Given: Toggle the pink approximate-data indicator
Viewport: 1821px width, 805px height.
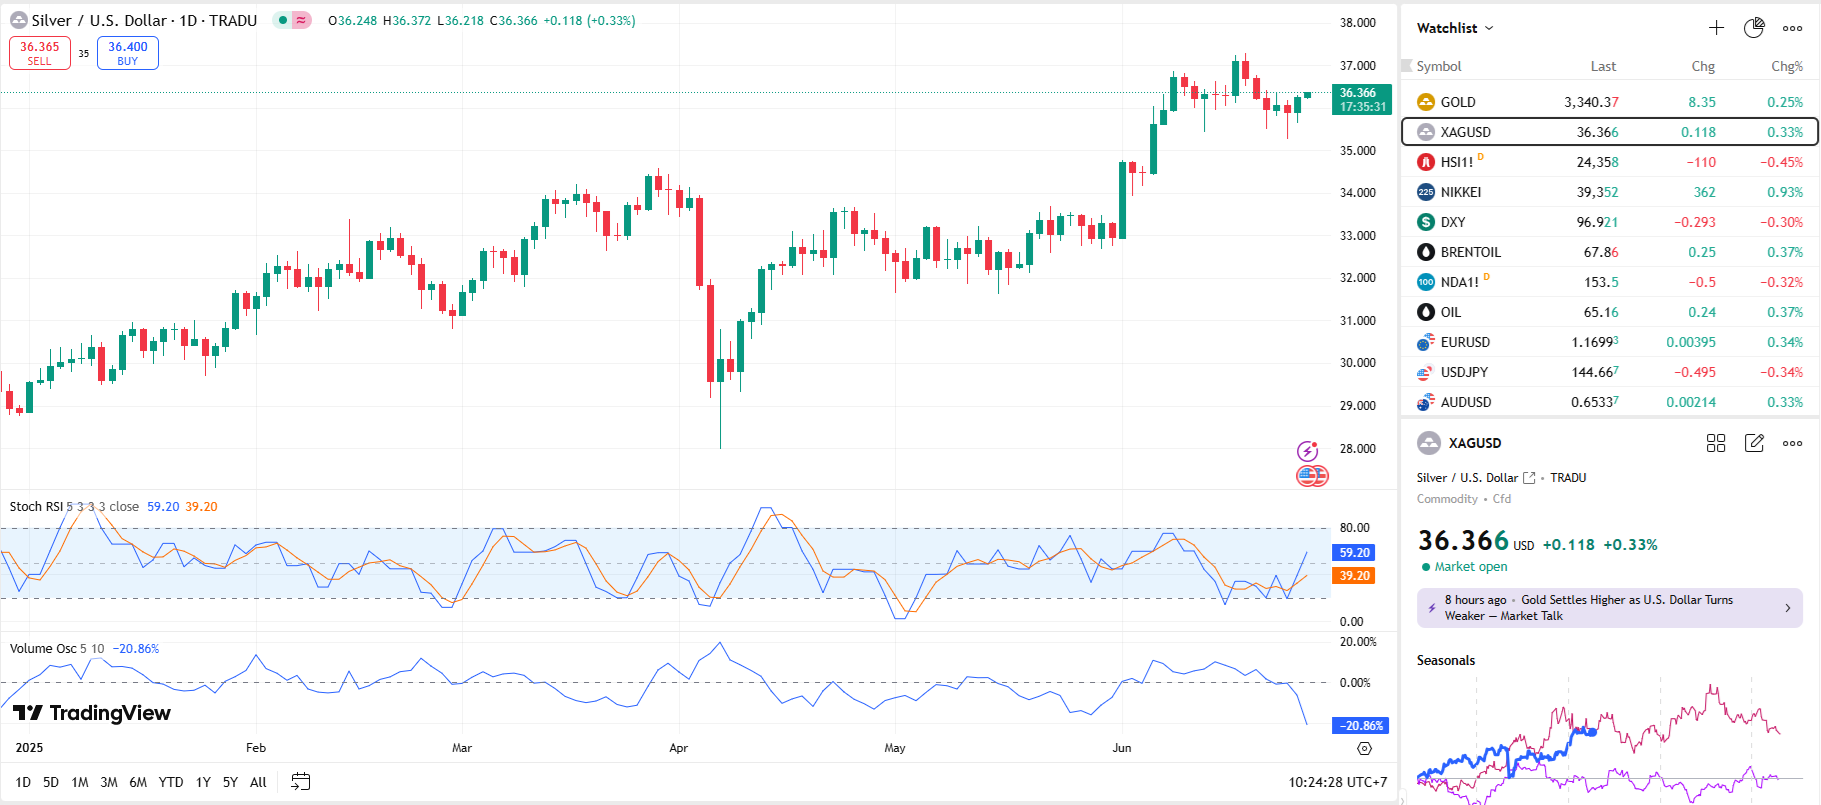Looking at the screenshot, I should [301, 20].
